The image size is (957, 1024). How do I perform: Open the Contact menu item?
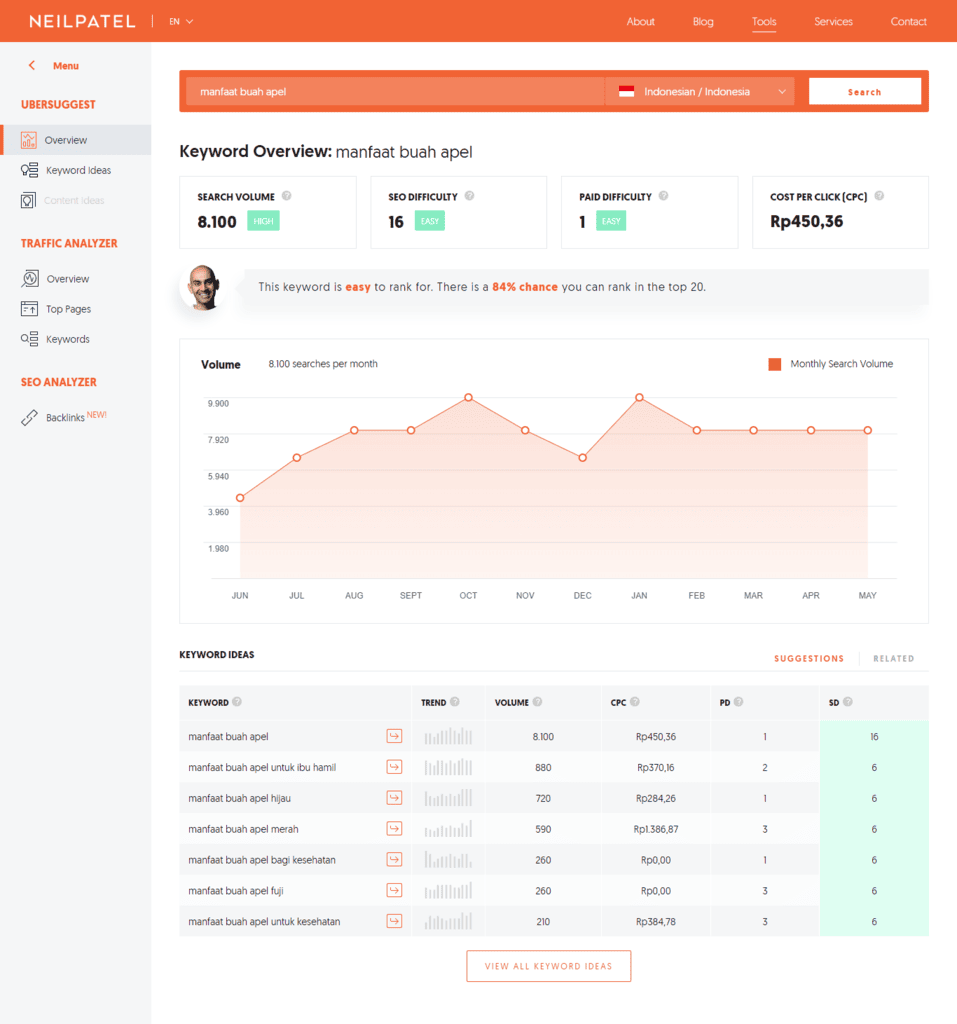908,22
